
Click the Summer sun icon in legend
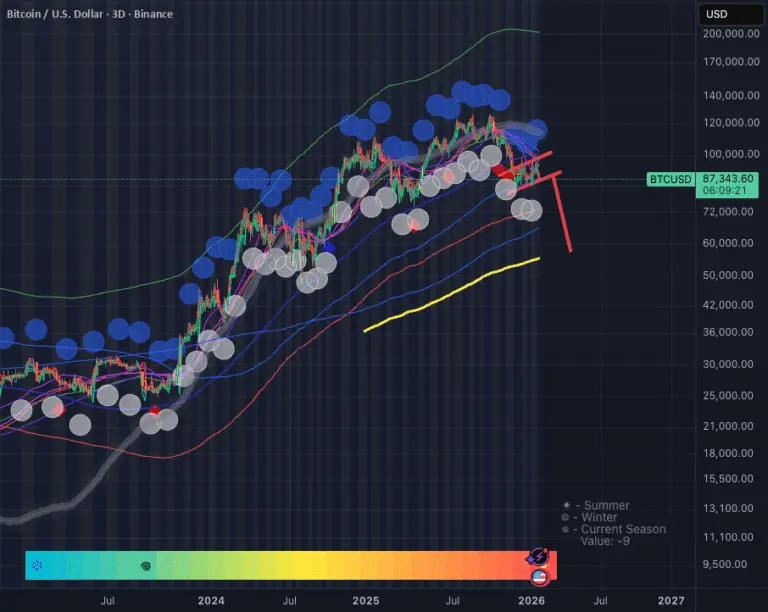pyautogui.click(x=566, y=505)
